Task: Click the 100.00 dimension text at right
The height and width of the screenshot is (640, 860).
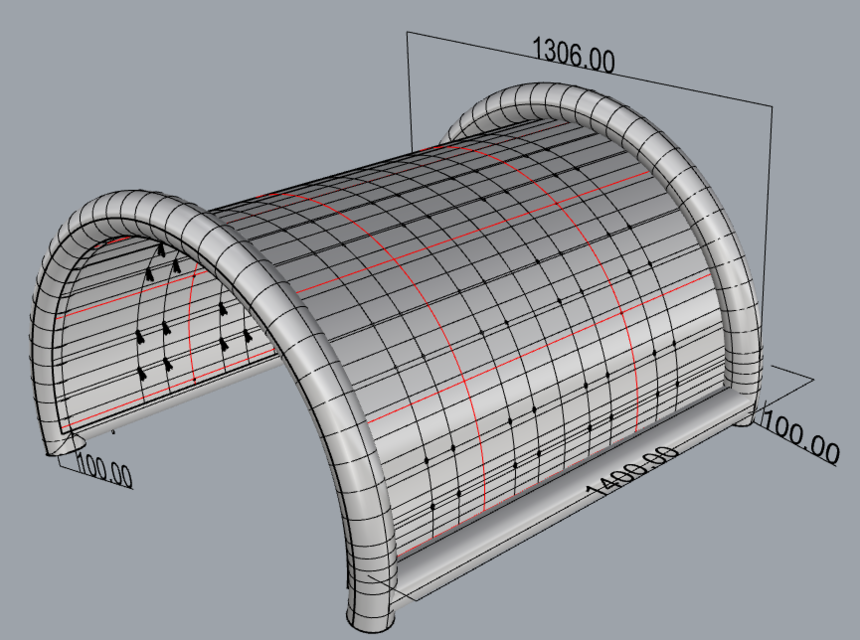Action: tap(800, 437)
